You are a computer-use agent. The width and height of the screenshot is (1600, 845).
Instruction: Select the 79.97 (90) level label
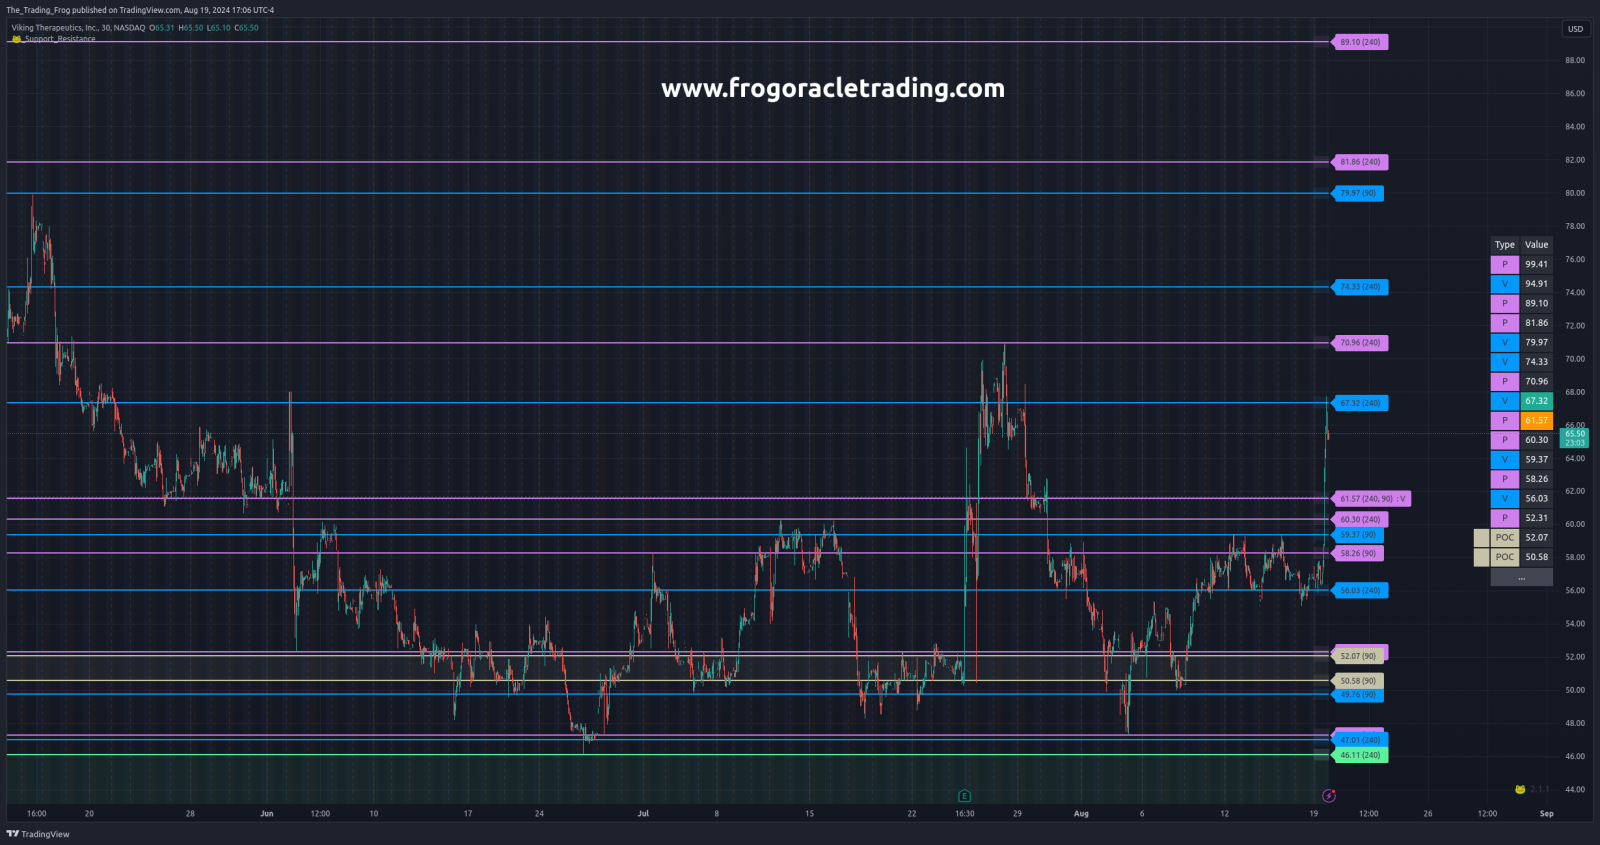[x=1358, y=193]
